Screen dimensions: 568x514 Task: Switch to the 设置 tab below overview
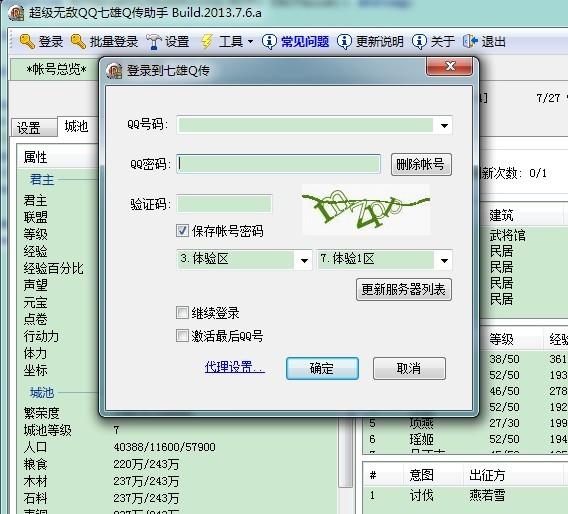[33, 128]
